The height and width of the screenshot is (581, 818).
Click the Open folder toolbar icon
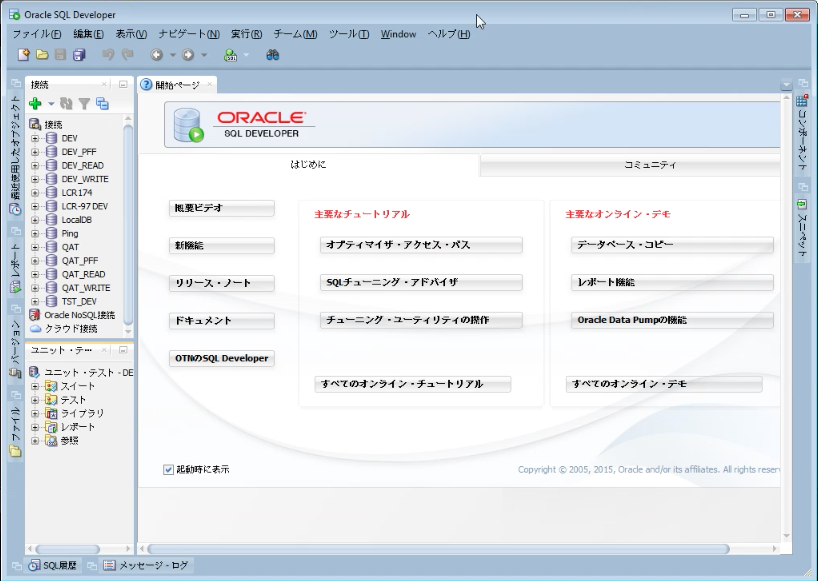[42, 55]
